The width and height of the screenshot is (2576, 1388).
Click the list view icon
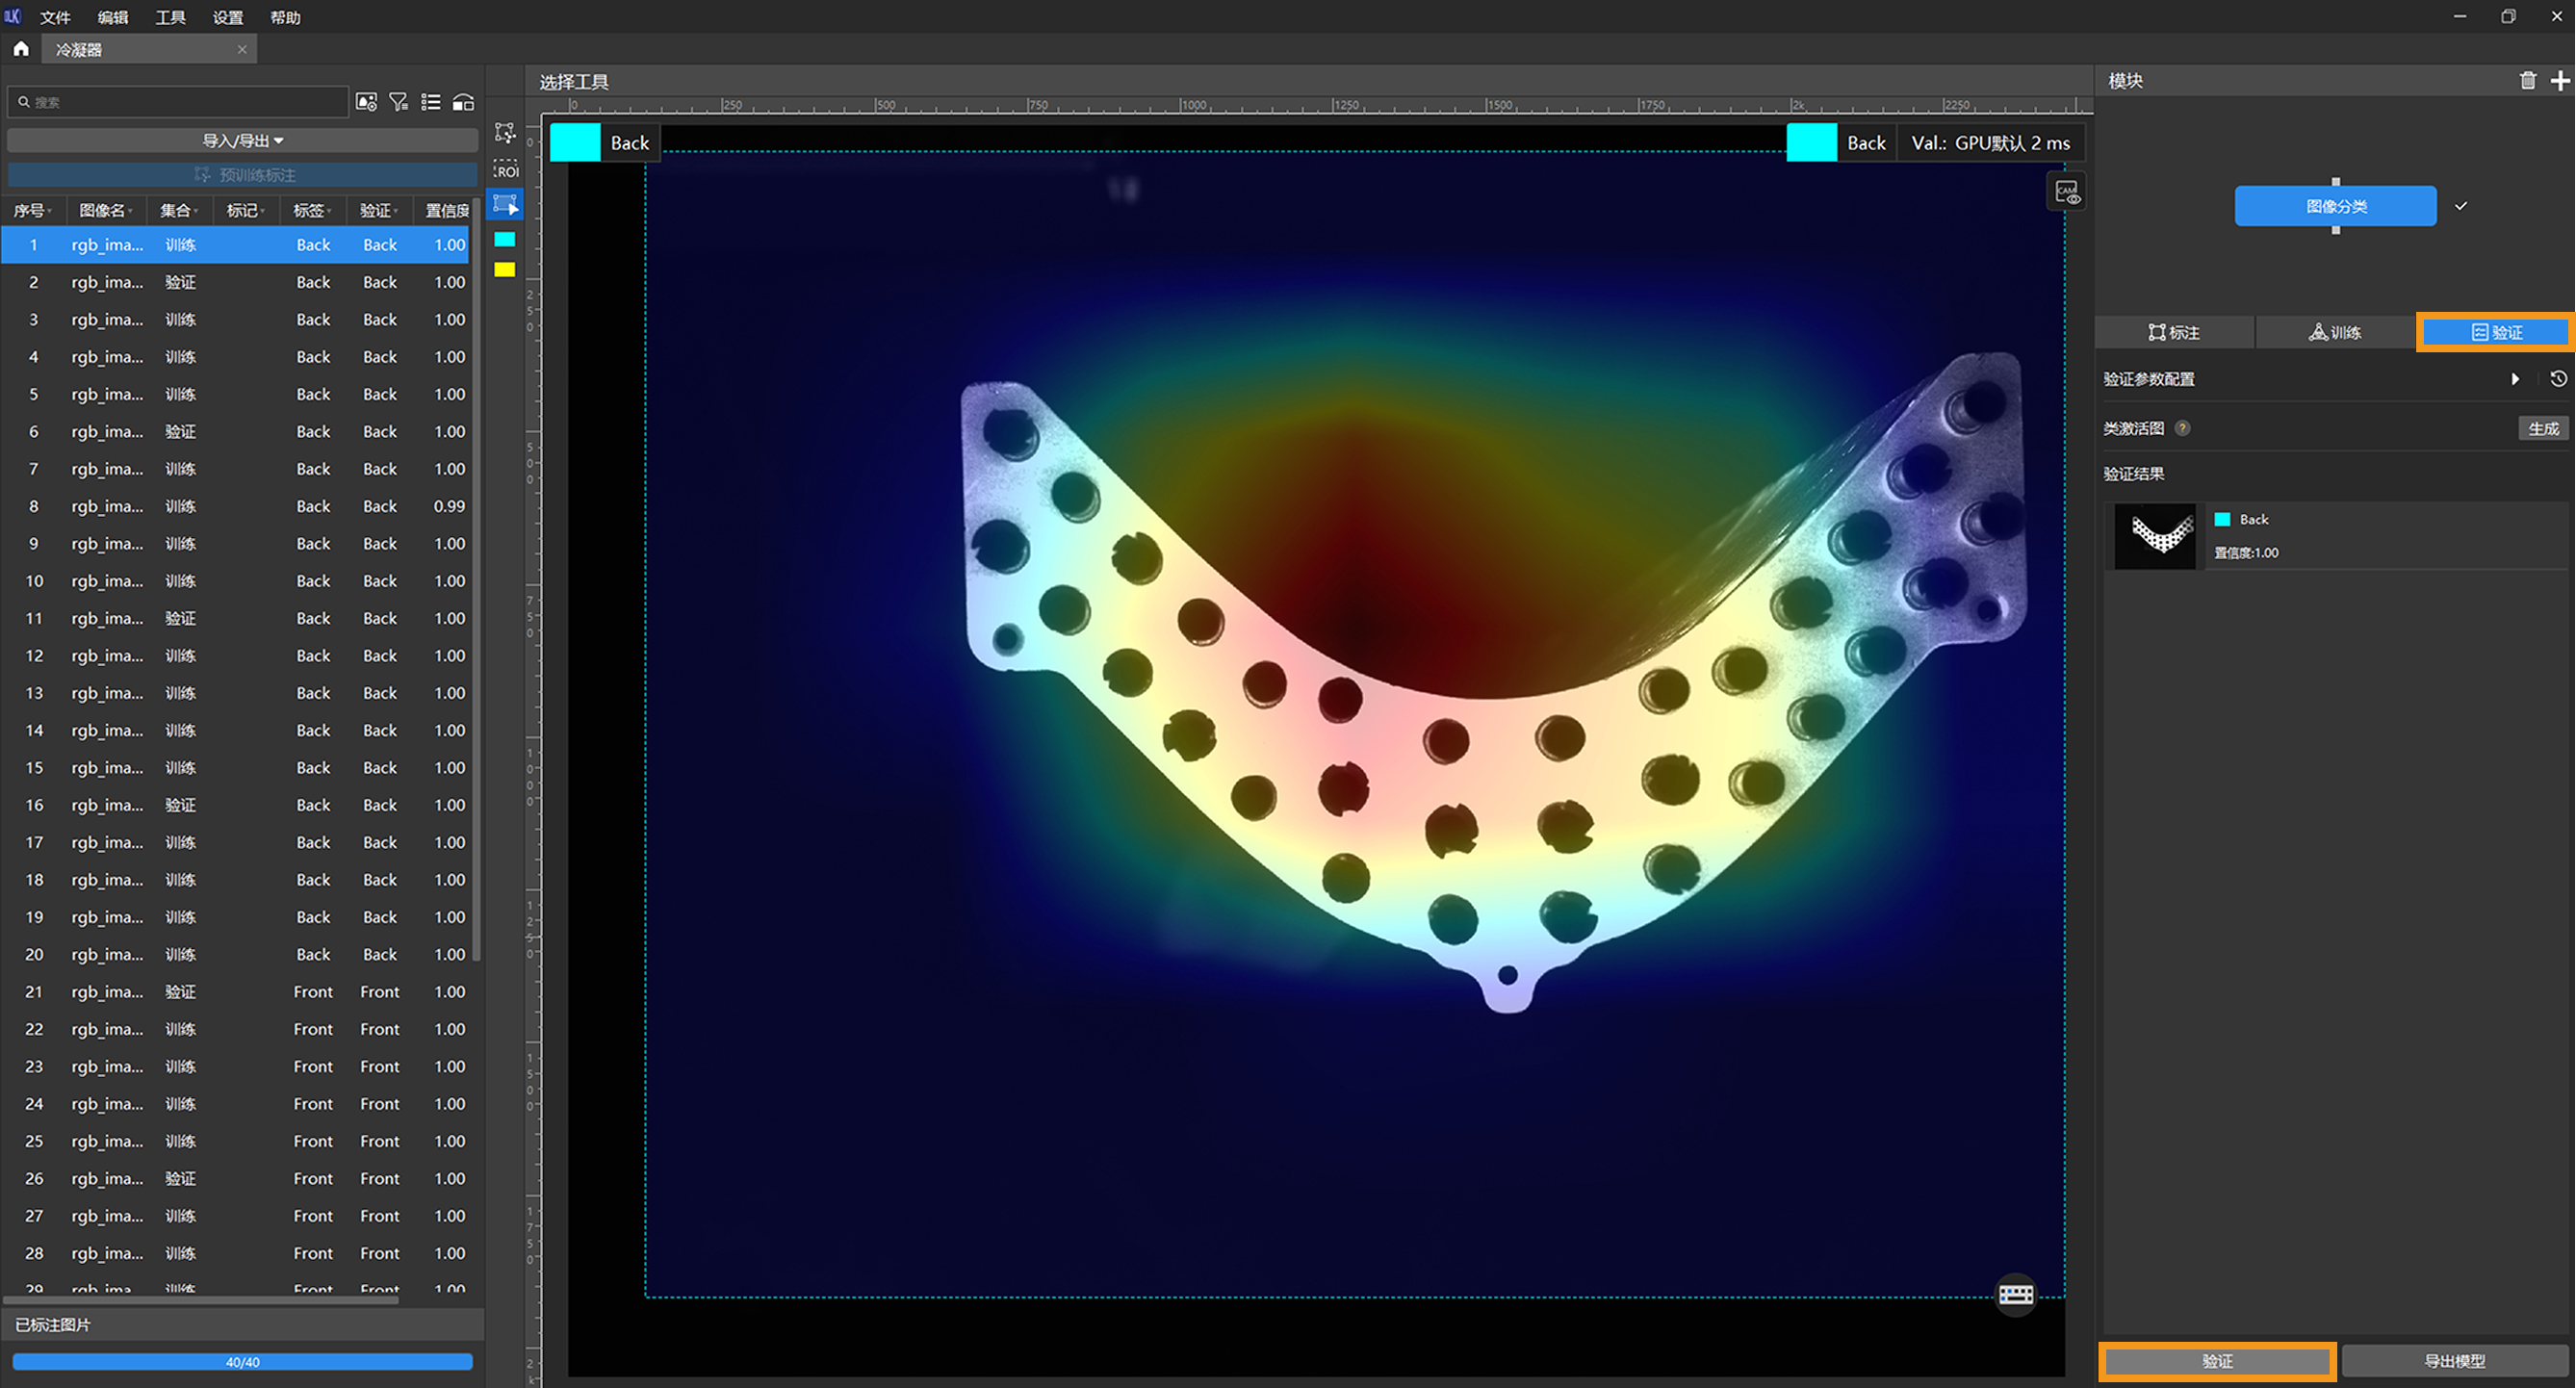tap(431, 102)
